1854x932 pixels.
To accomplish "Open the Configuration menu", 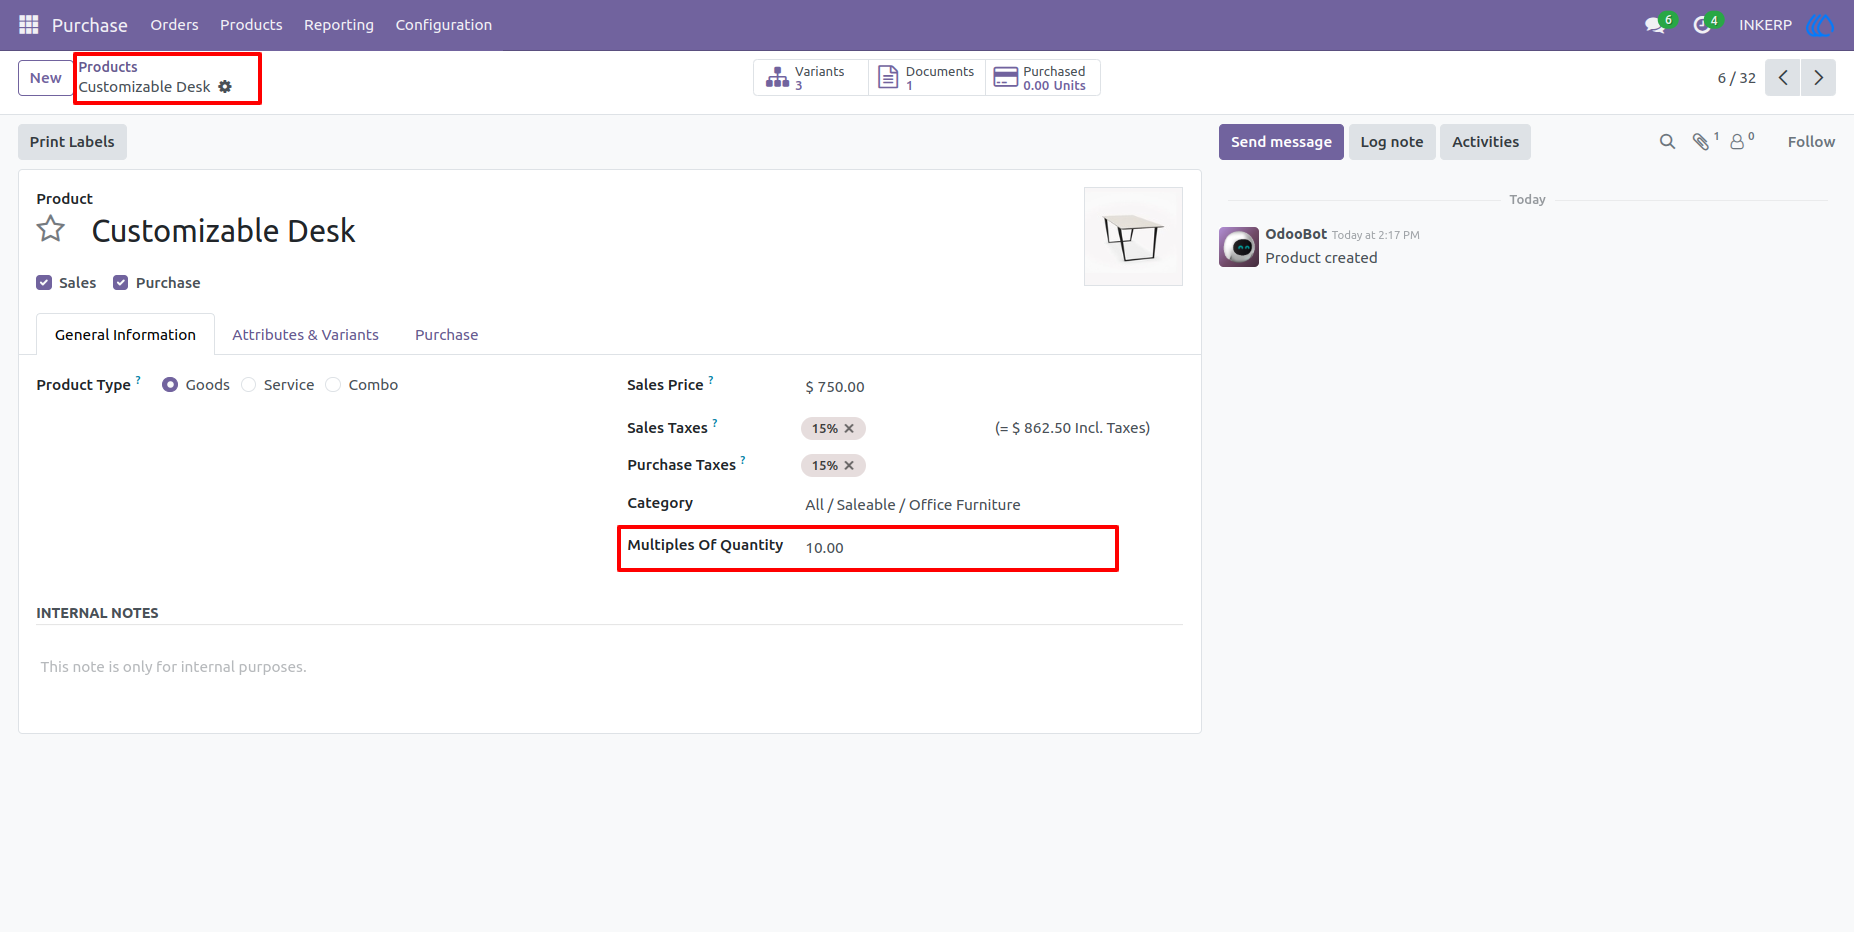I will [444, 25].
